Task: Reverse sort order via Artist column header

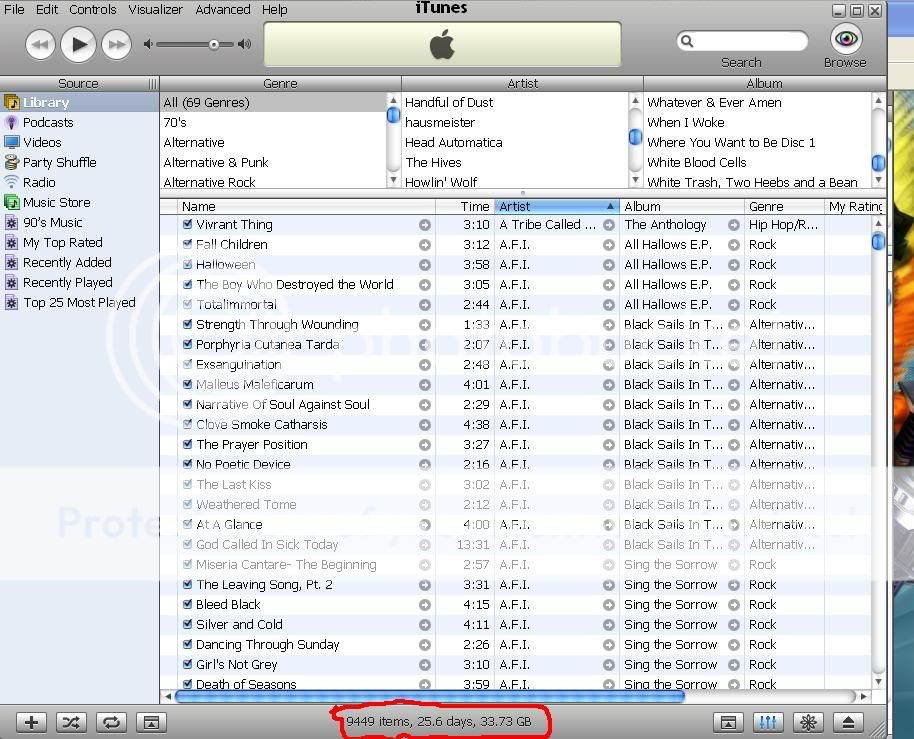Action: tap(556, 207)
